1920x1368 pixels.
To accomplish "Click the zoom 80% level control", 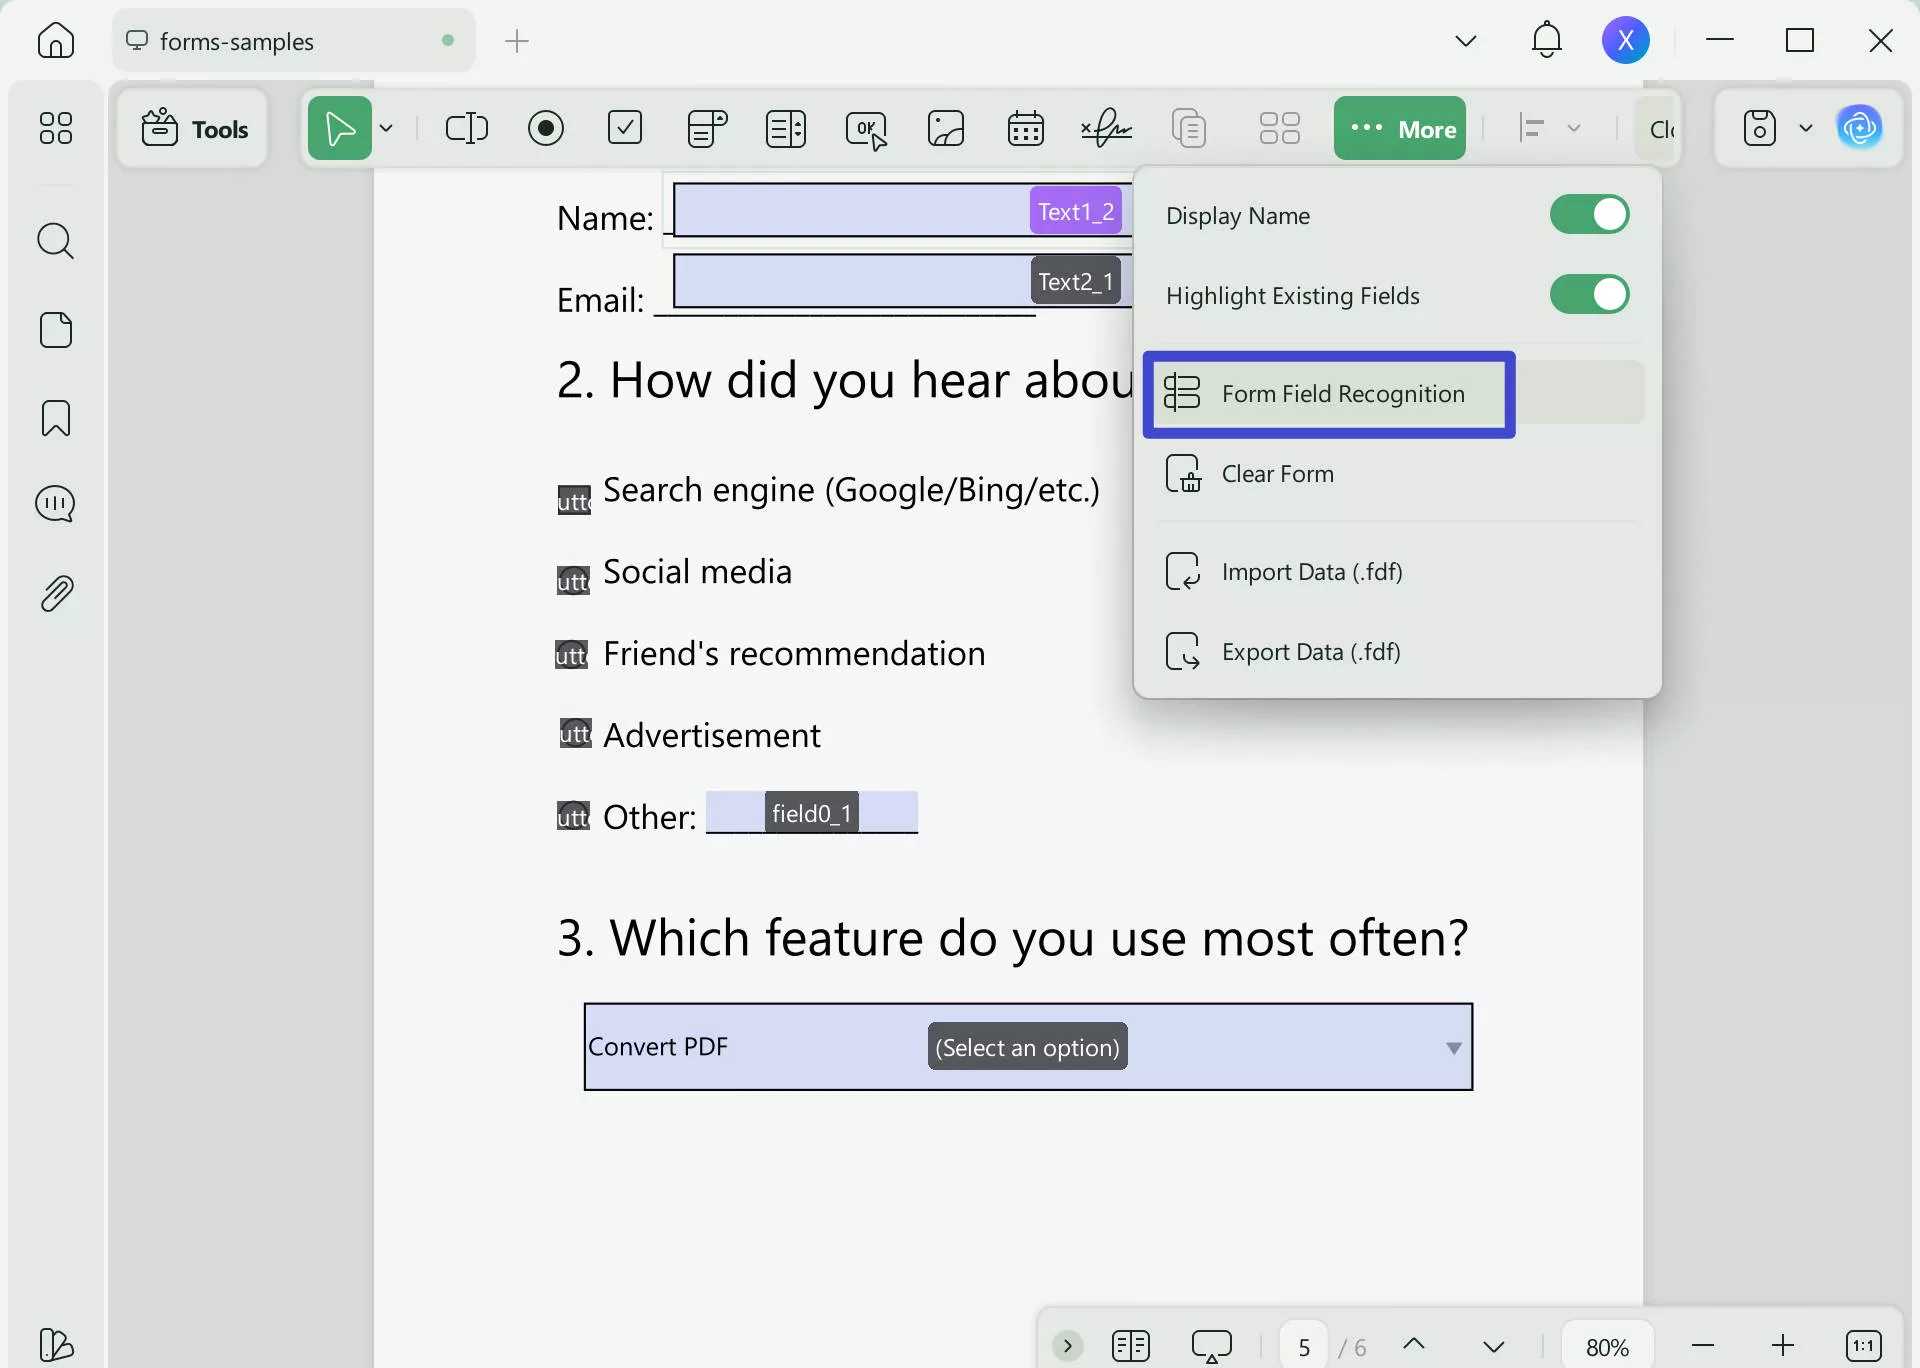I will 1607,1345.
